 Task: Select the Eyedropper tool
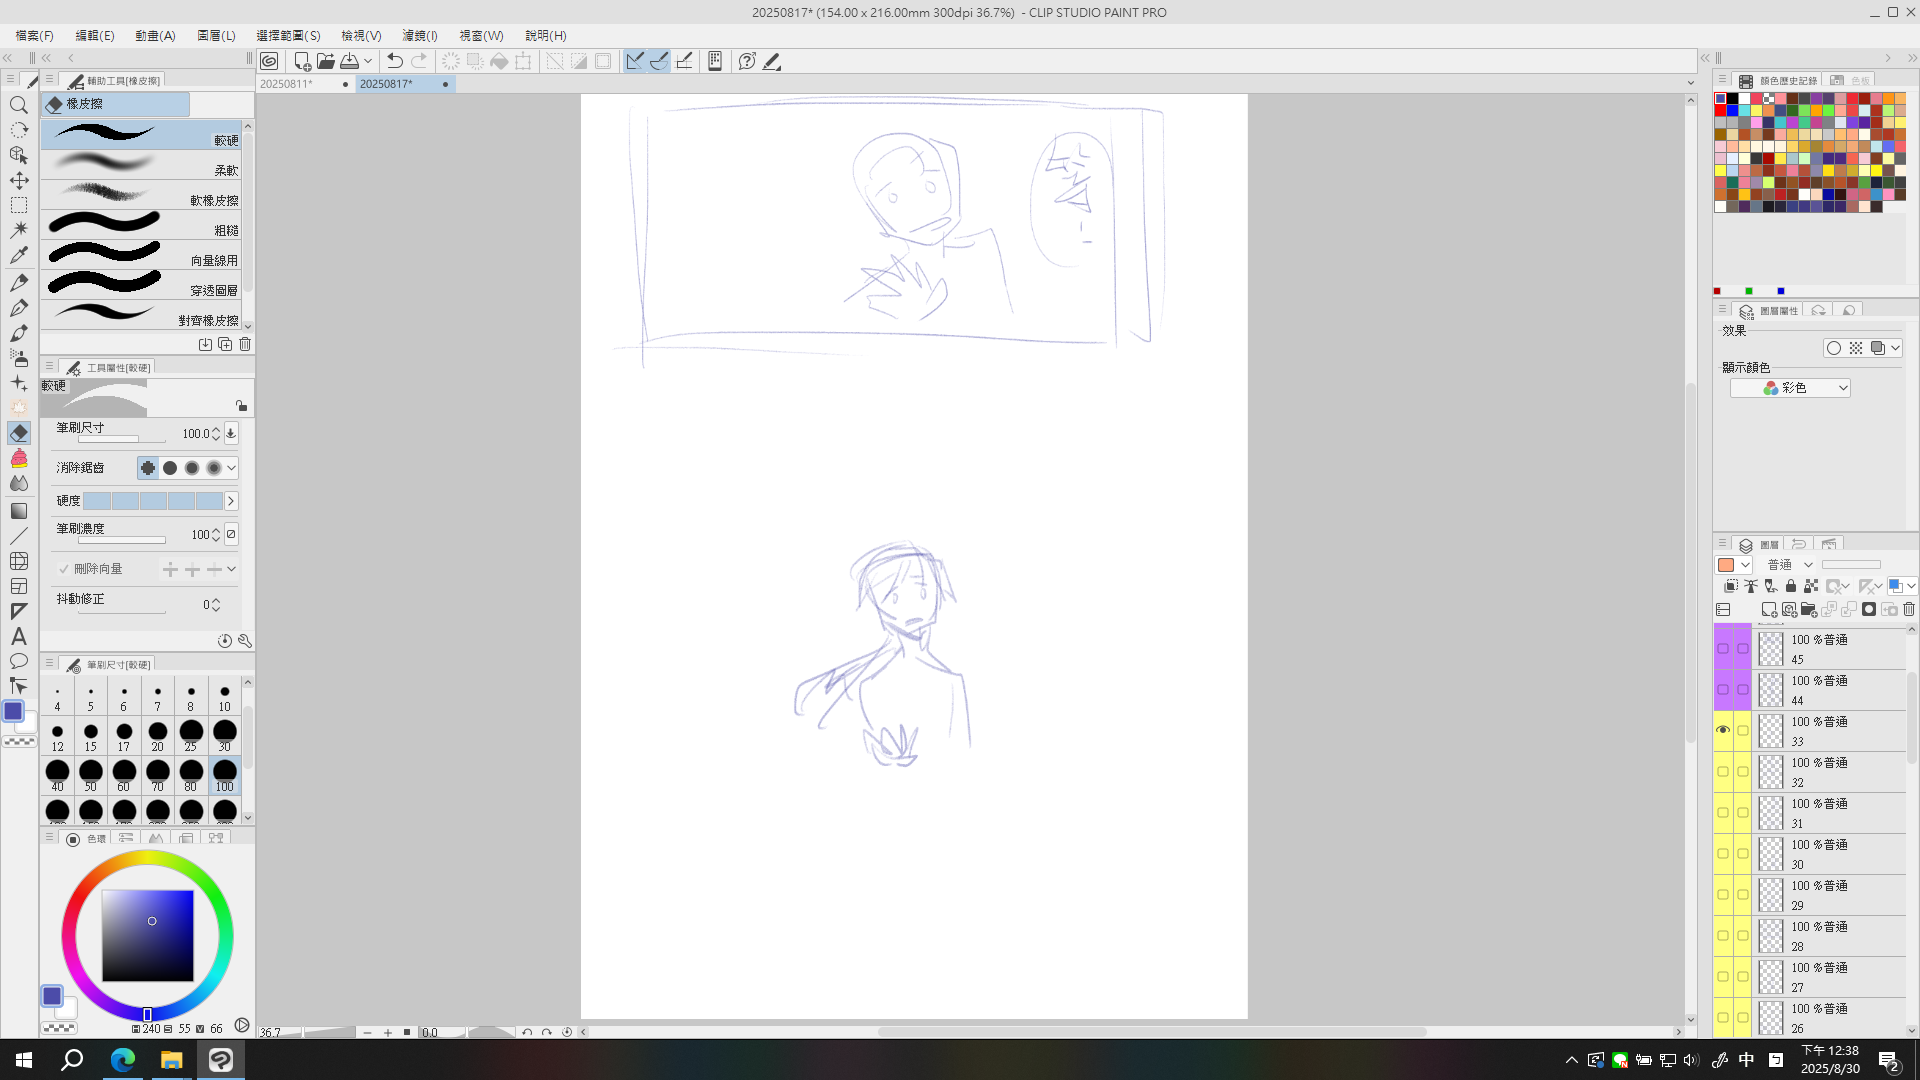point(18,255)
